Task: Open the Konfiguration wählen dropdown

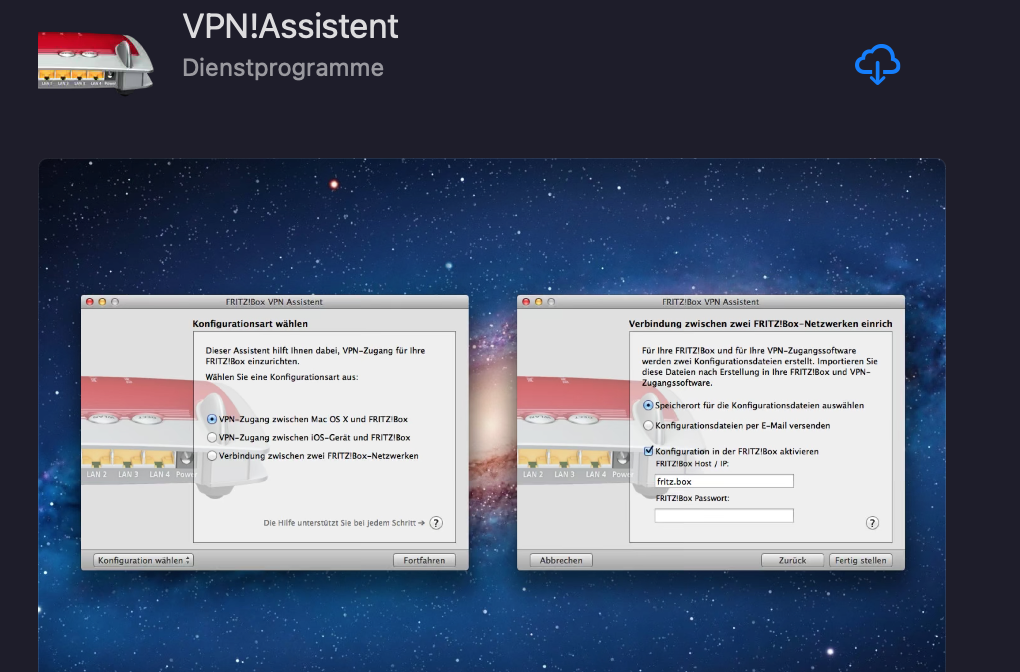Action: (143, 560)
